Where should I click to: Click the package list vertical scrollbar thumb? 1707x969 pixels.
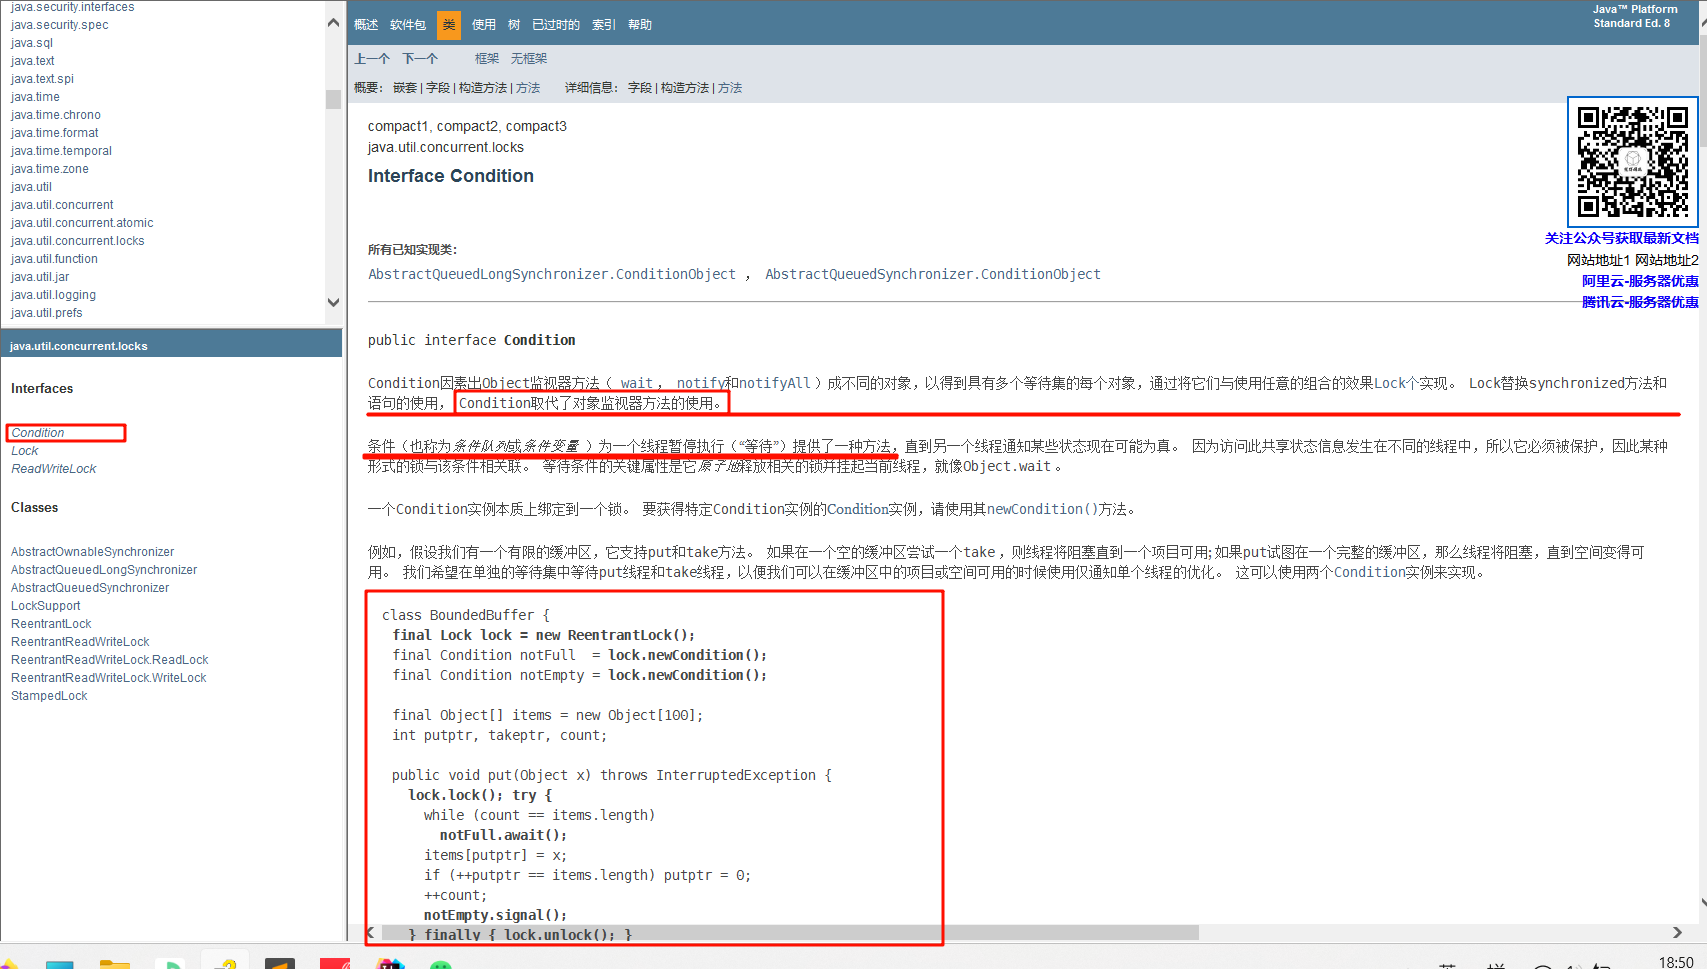[x=333, y=99]
